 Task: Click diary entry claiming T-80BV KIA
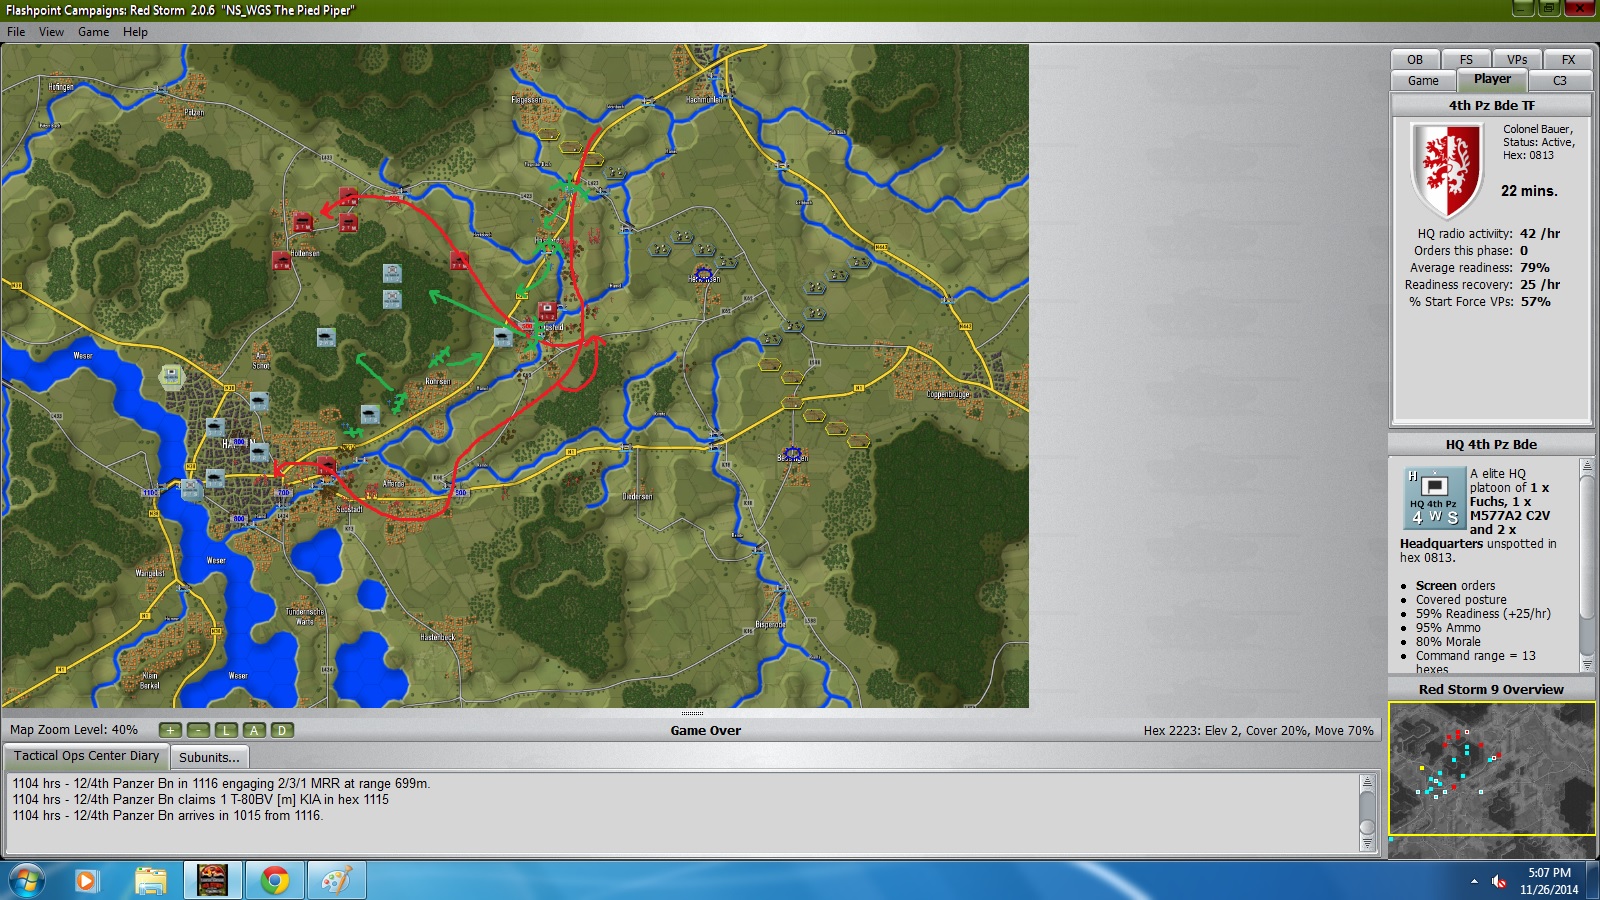pos(200,799)
